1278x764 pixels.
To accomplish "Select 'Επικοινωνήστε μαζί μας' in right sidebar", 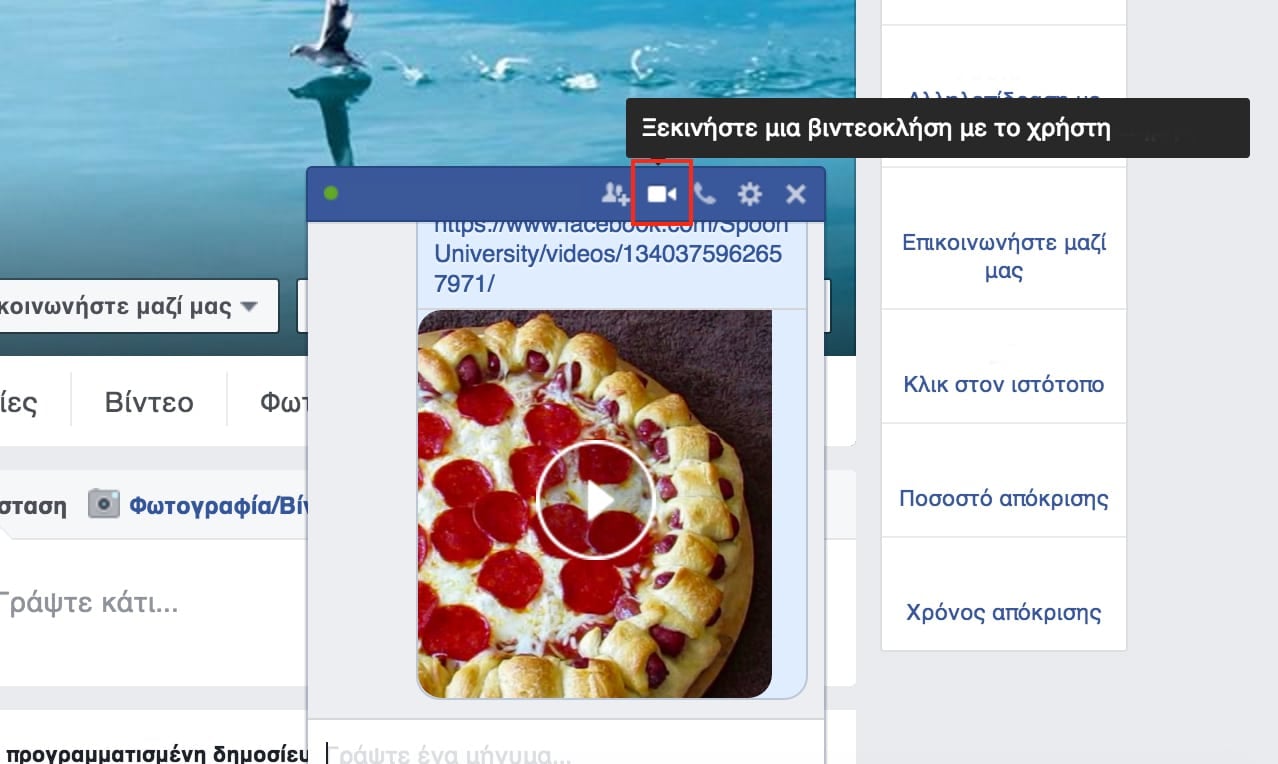I will [x=1004, y=256].
